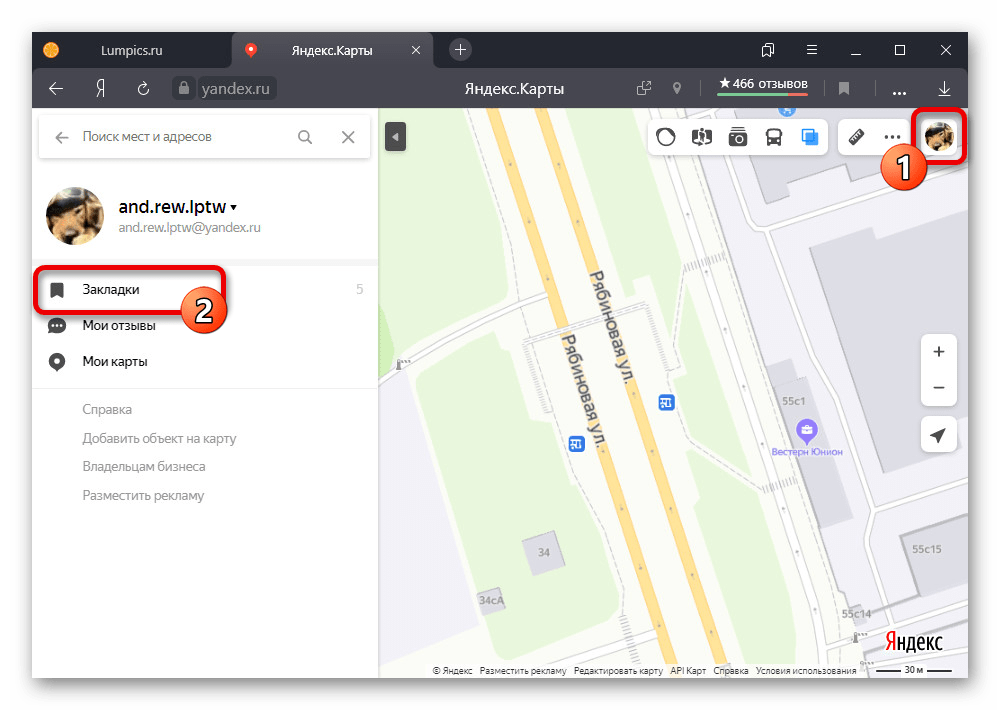Bookmark this page with the flag icon

844,88
